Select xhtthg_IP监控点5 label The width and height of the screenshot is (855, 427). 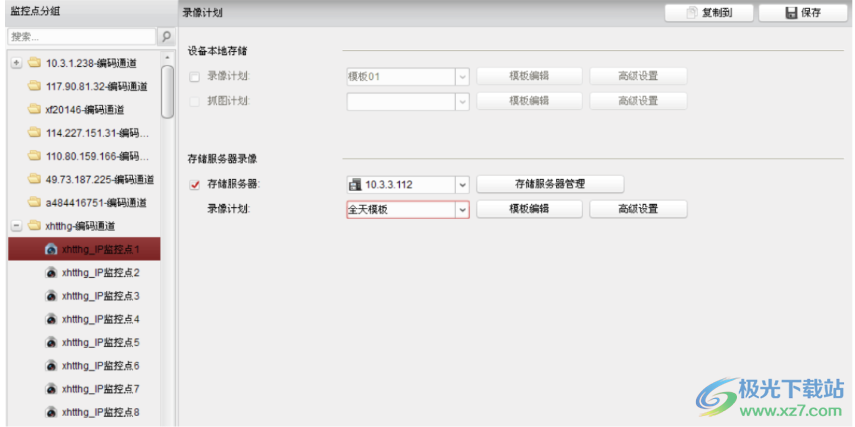[x=101, y=342]
